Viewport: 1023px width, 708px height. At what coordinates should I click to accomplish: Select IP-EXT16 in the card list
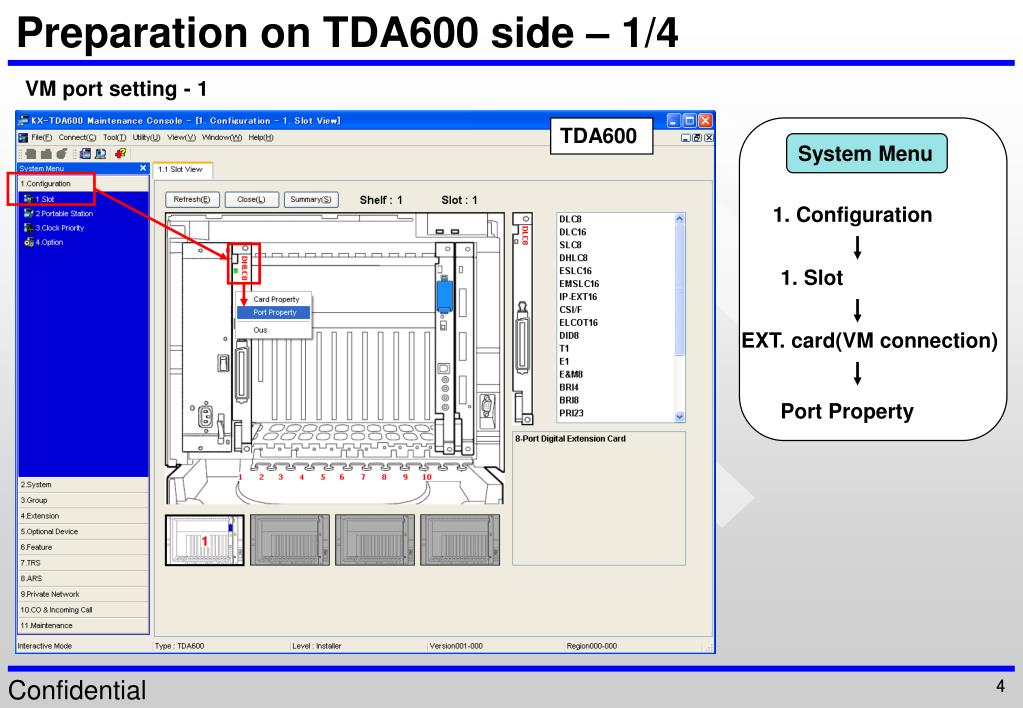click(578, 297)
